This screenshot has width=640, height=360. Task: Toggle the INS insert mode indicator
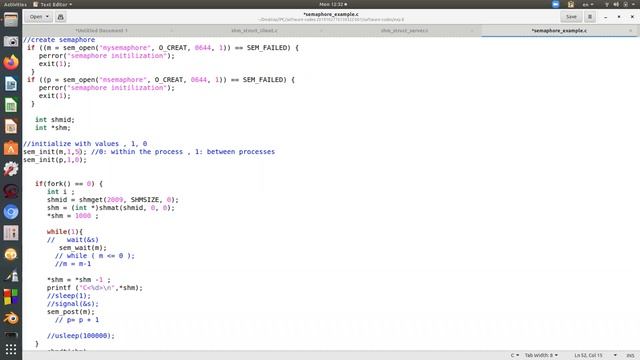[x=630, y=355]
